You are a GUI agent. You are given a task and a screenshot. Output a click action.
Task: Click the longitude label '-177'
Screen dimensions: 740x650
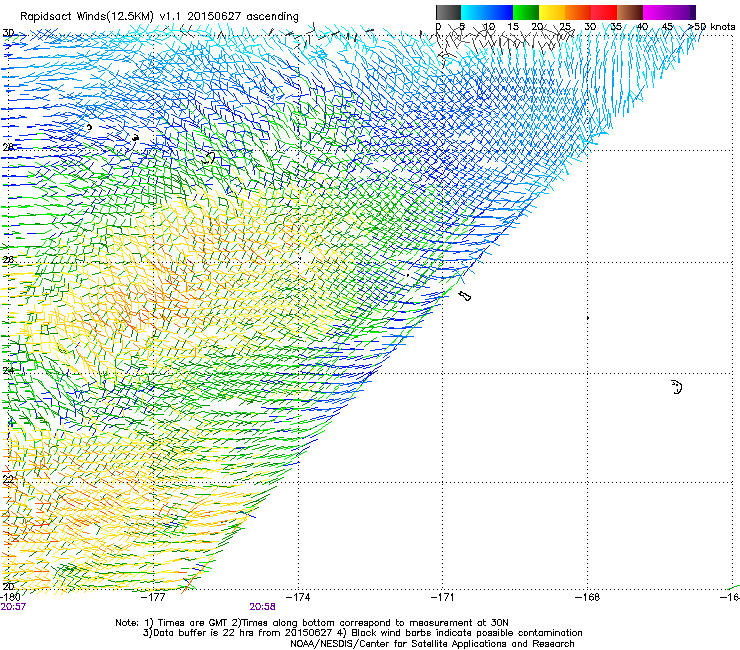click(x=154, y=597)
